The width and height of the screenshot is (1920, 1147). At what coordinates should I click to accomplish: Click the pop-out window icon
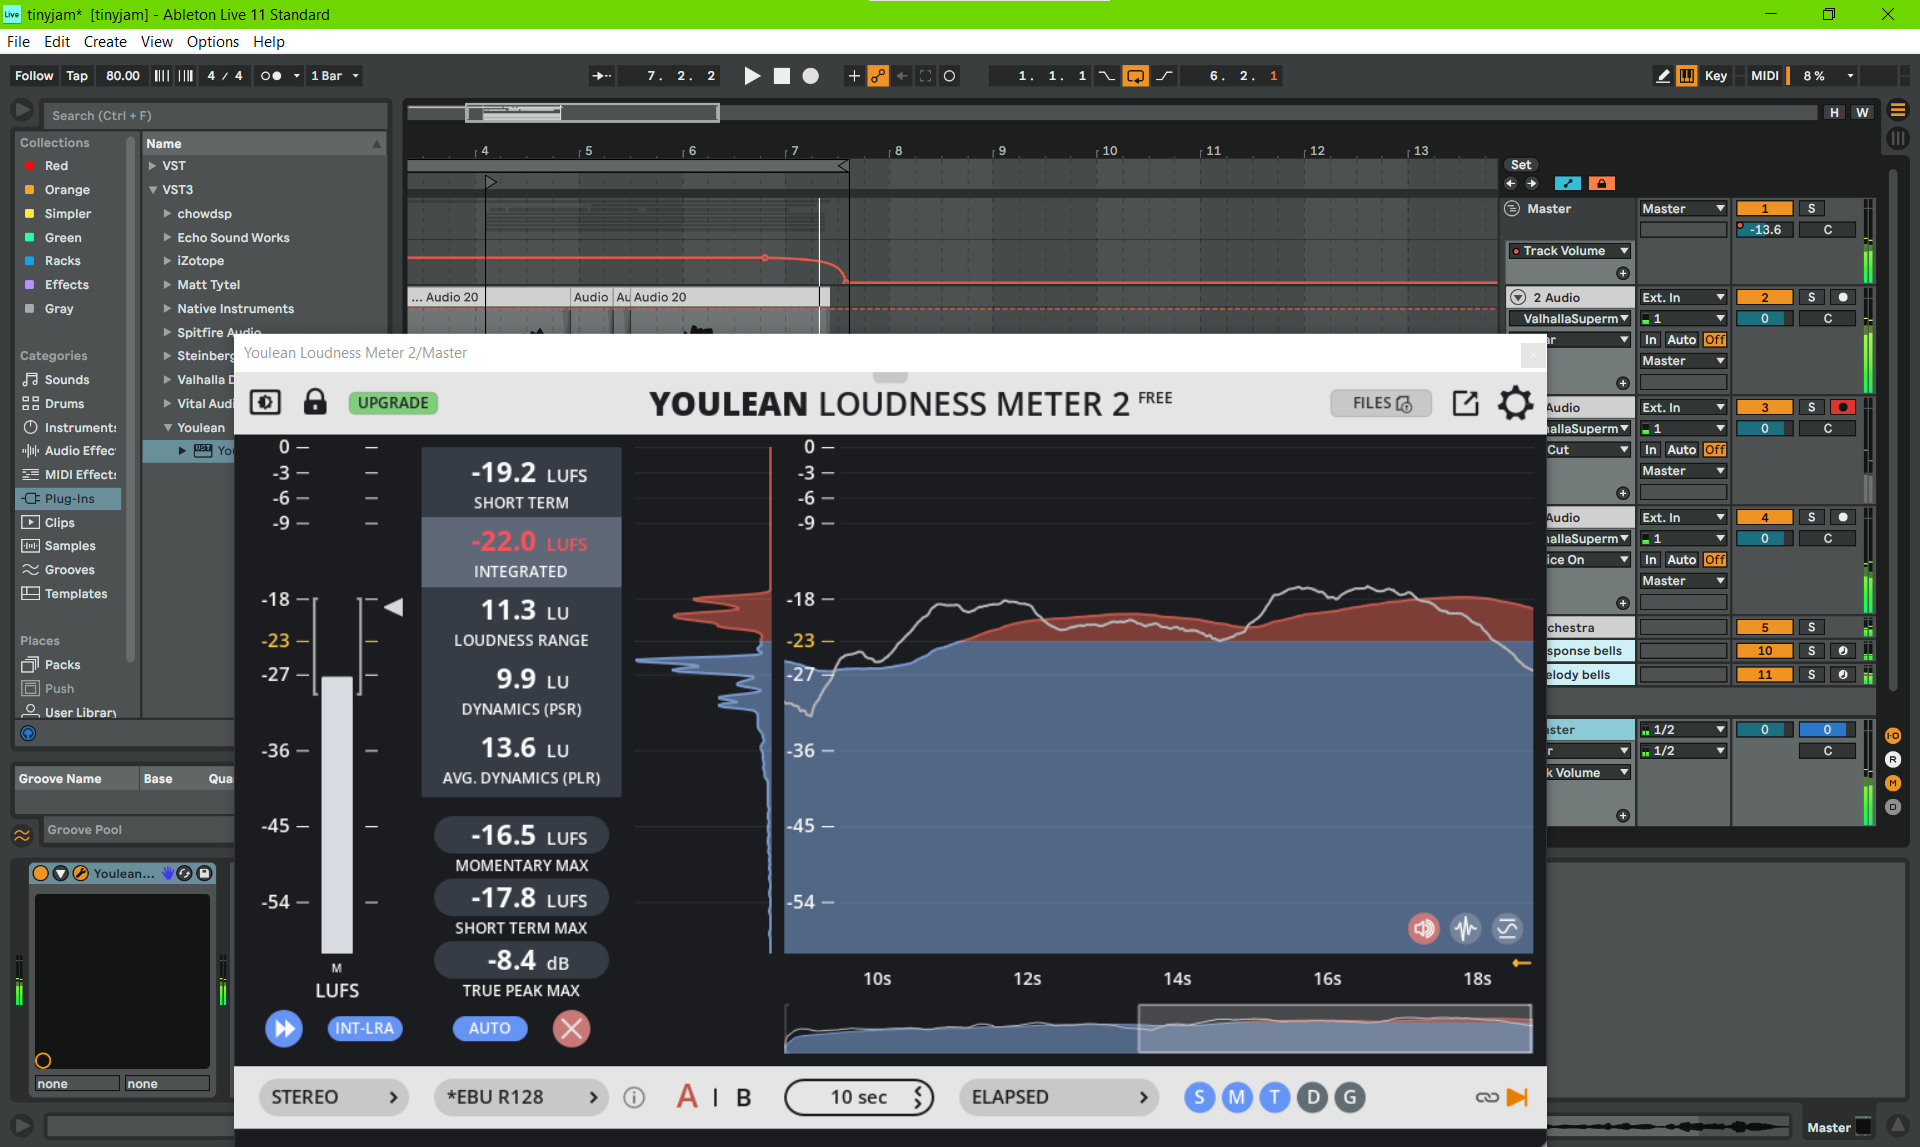point(1465,403)
